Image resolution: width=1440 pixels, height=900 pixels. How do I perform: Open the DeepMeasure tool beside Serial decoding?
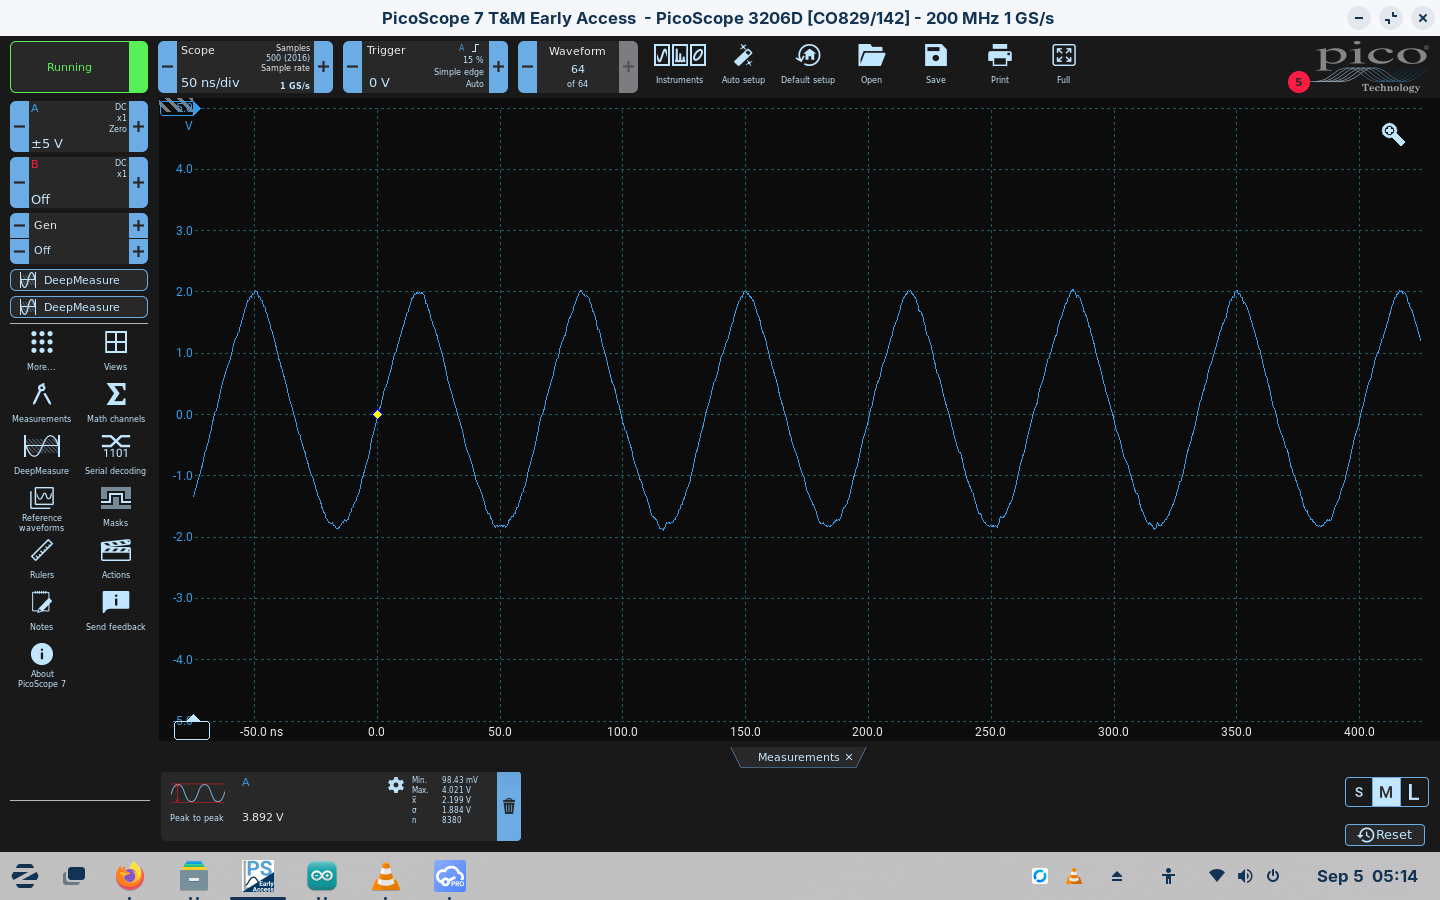pos(41,454)
